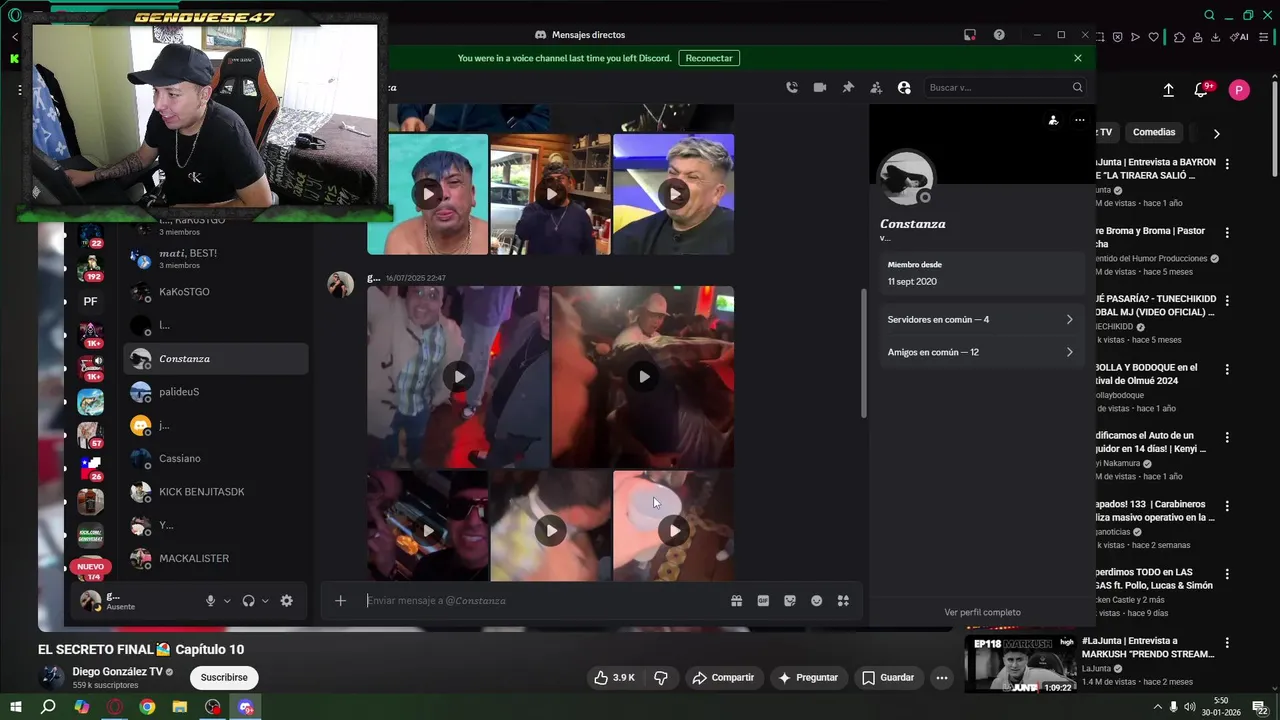Dismiss the voice channel reconnect banner

1078,58
